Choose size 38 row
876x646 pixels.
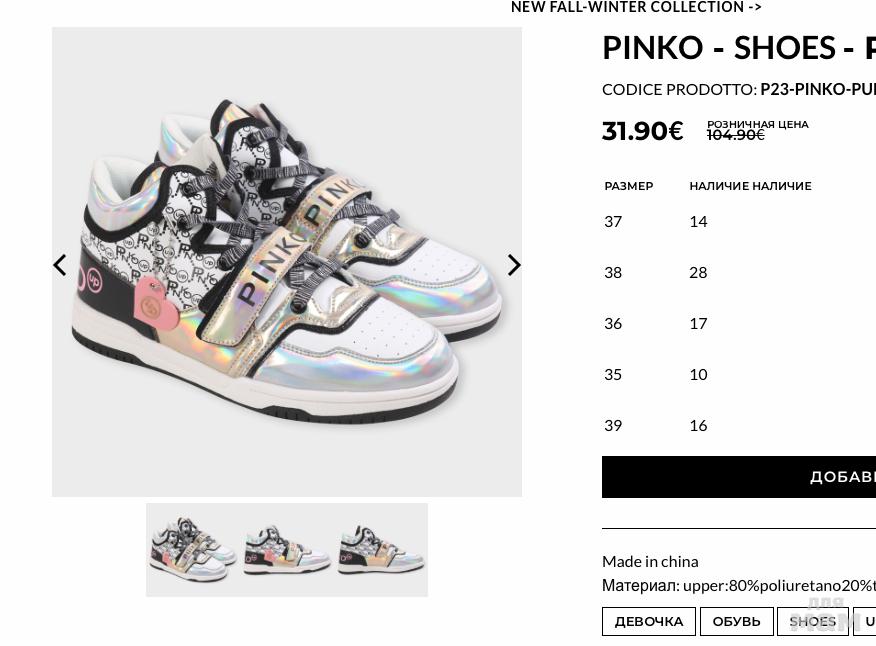[x=739, y=273]
